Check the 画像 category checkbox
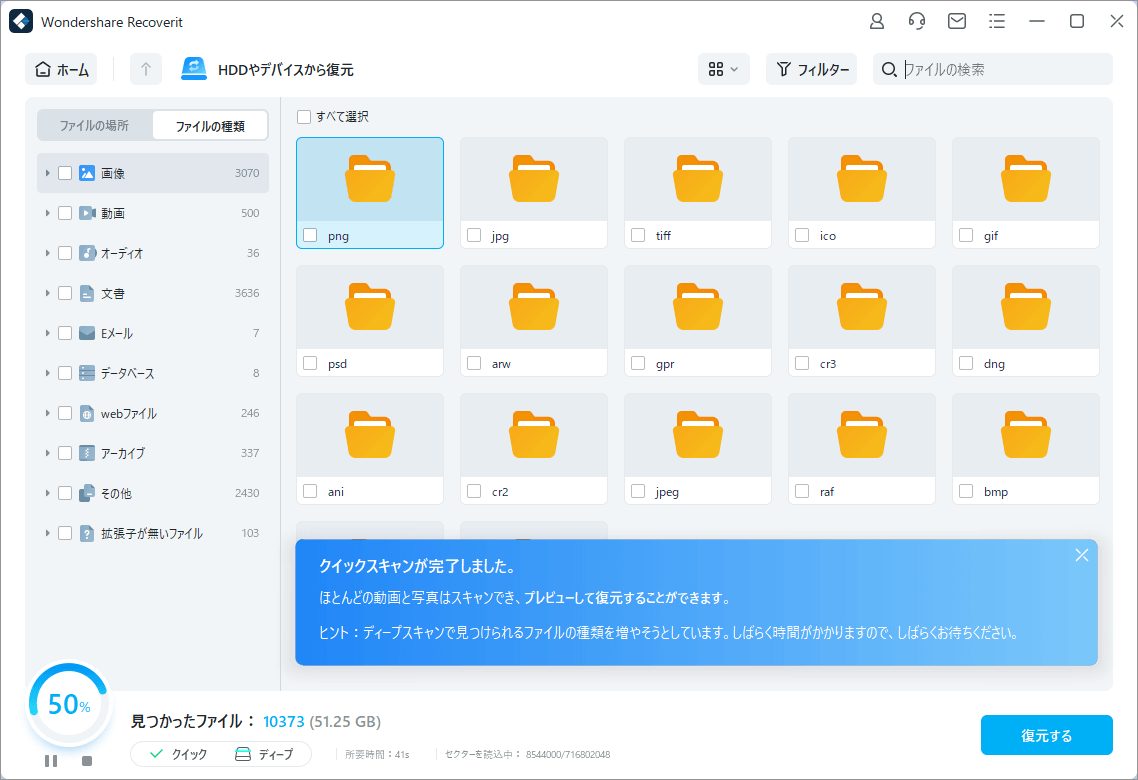 point(65,173)
